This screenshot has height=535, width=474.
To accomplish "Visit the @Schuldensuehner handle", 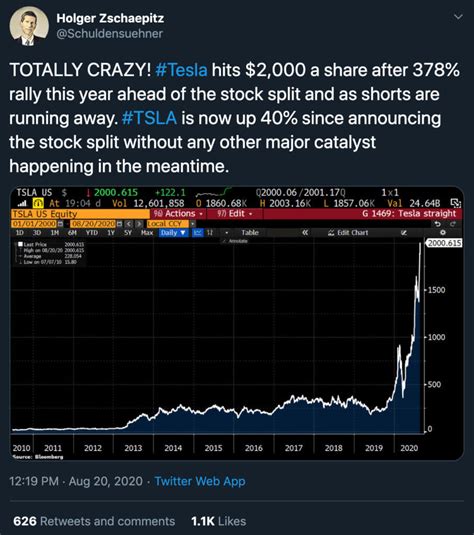I will [x=110, y=33].
